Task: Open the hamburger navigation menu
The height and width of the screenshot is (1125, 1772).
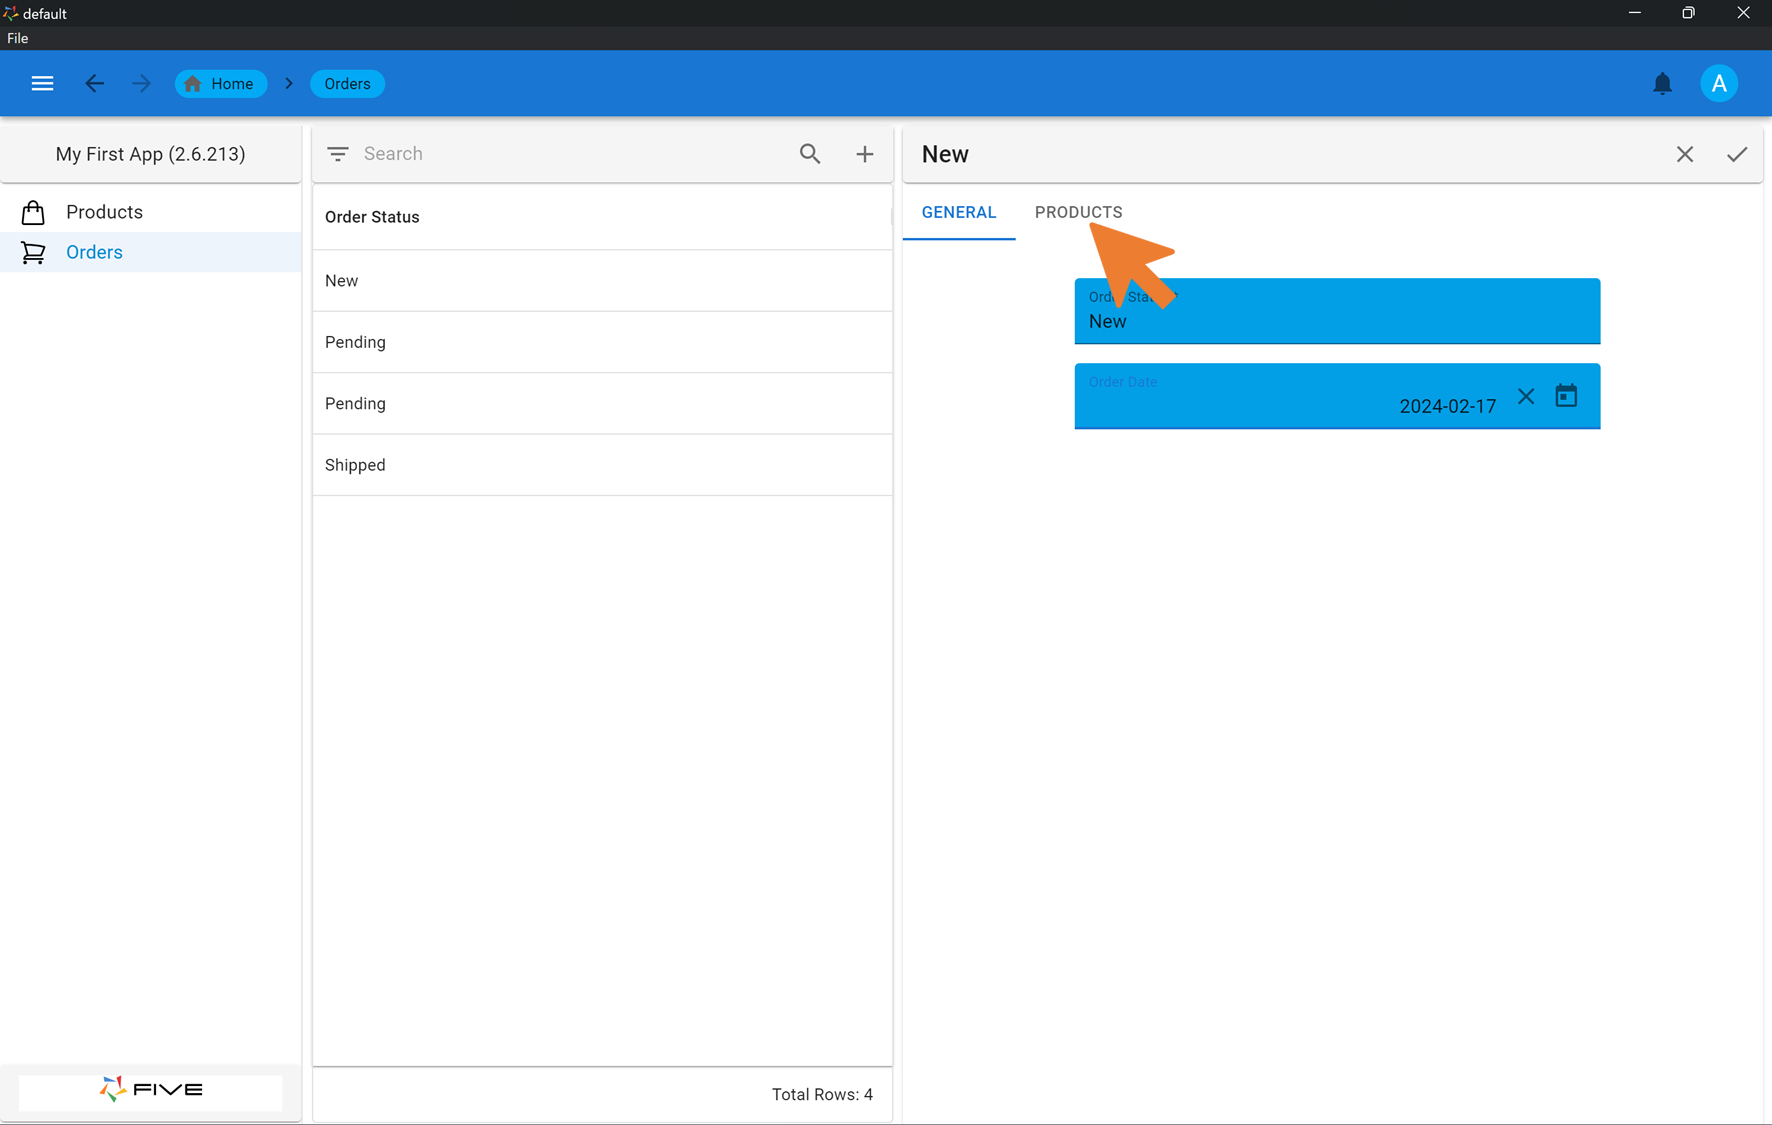Action: pyautogui.click(x=42, y=83)
